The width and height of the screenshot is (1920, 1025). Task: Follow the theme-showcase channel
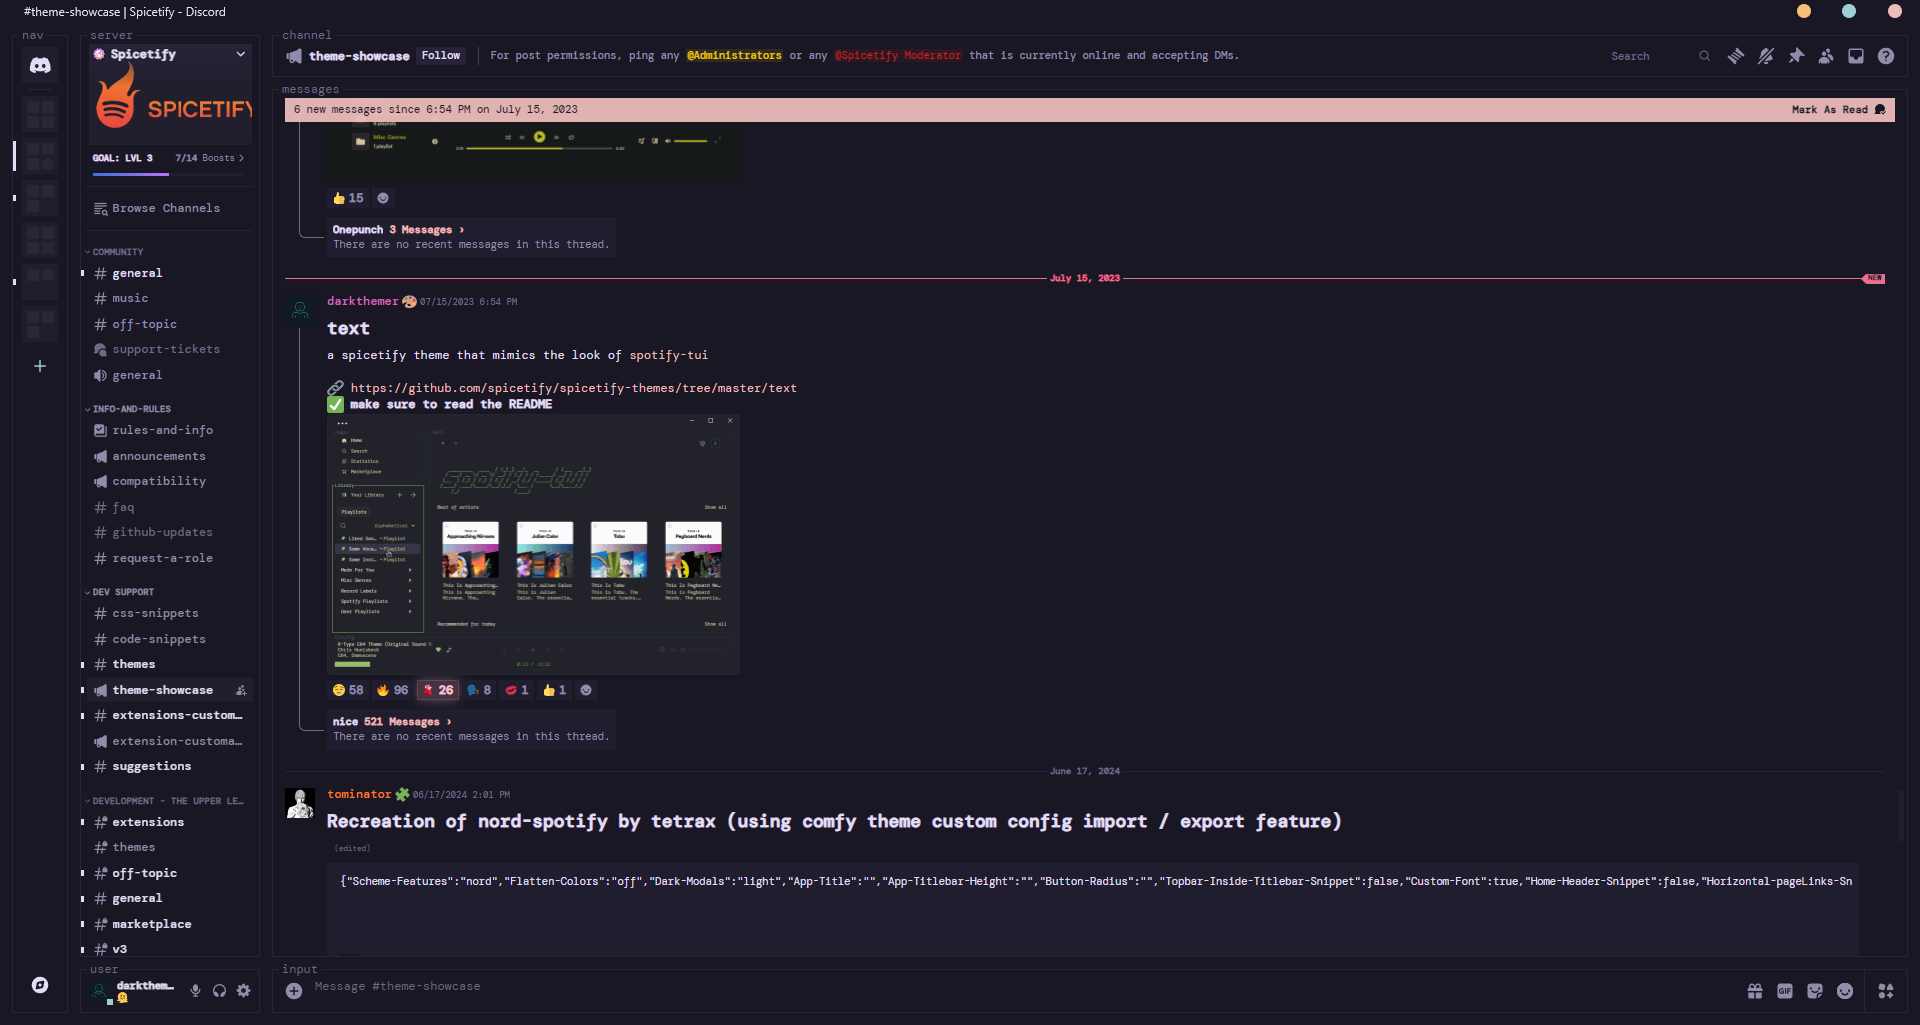[441, 56]
